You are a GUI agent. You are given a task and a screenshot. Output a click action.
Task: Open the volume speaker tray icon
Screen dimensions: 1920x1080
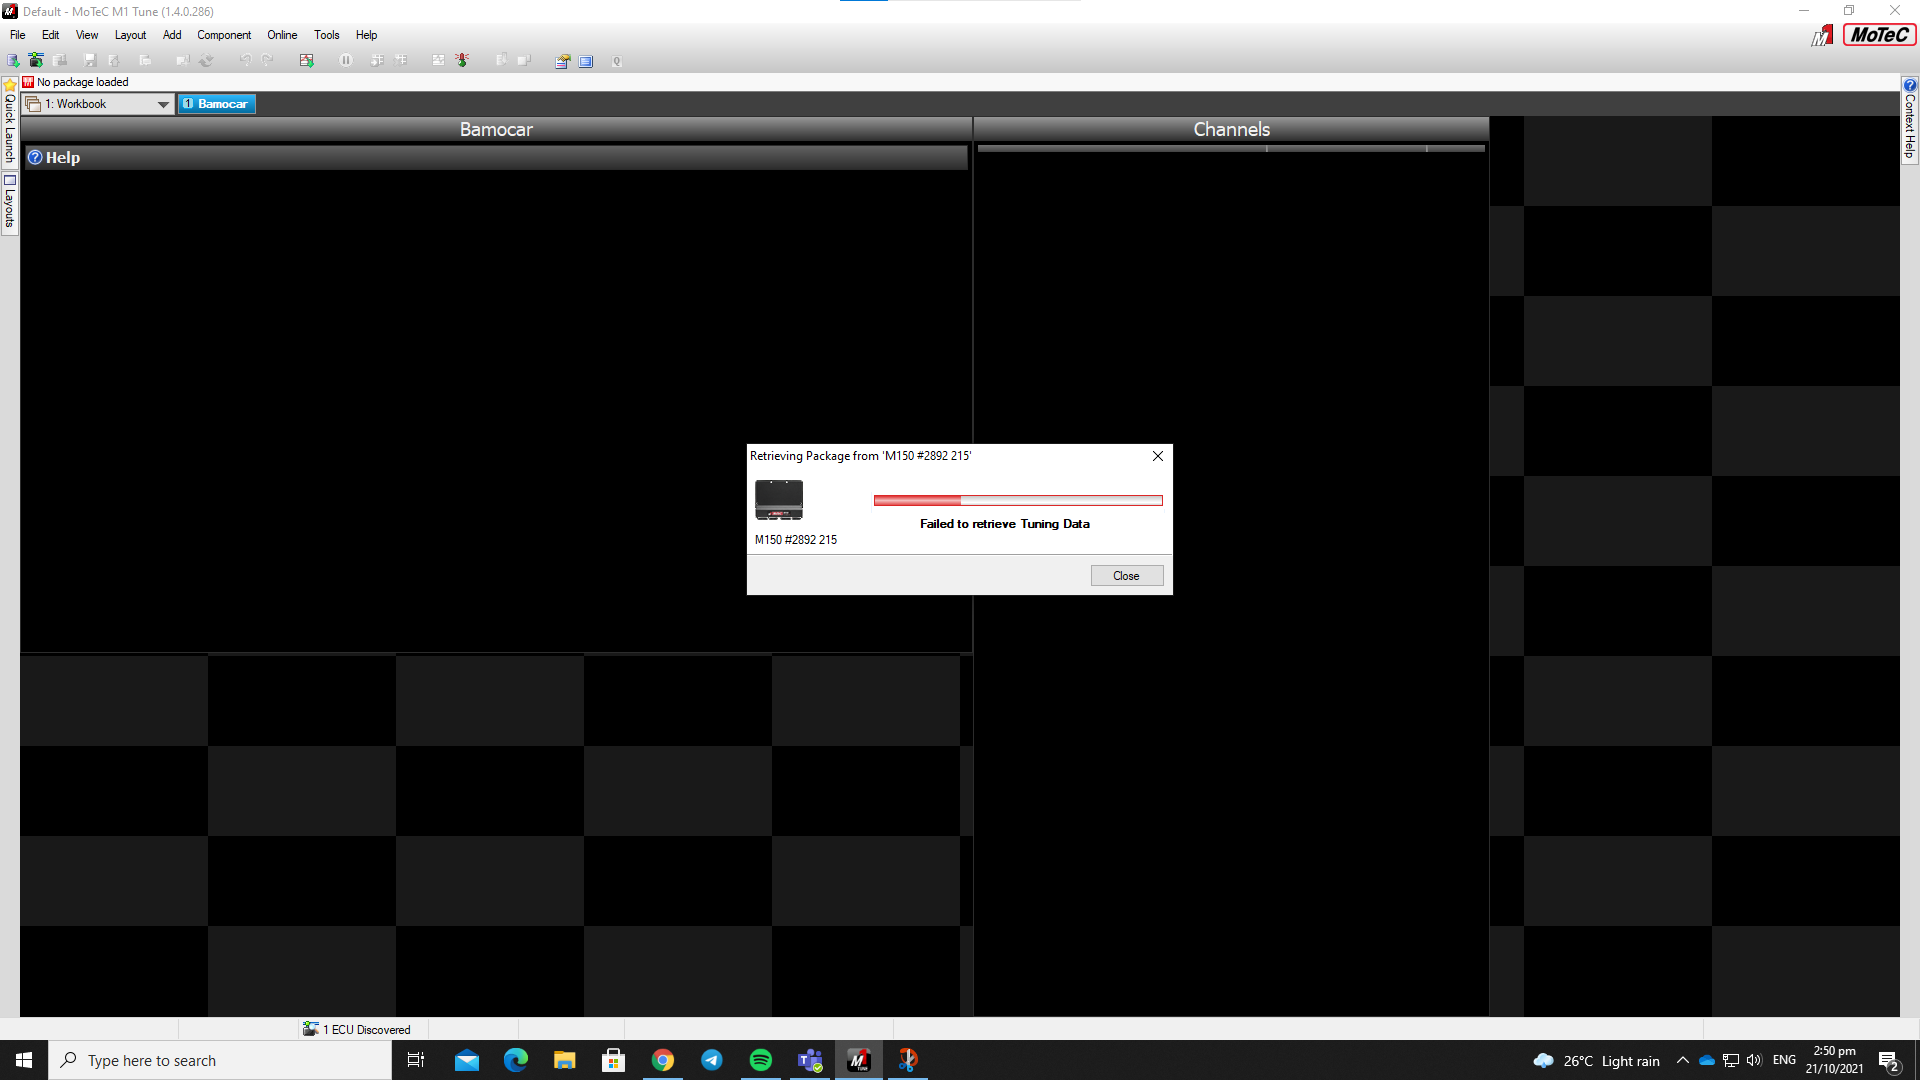(x=1754, y=1060)
